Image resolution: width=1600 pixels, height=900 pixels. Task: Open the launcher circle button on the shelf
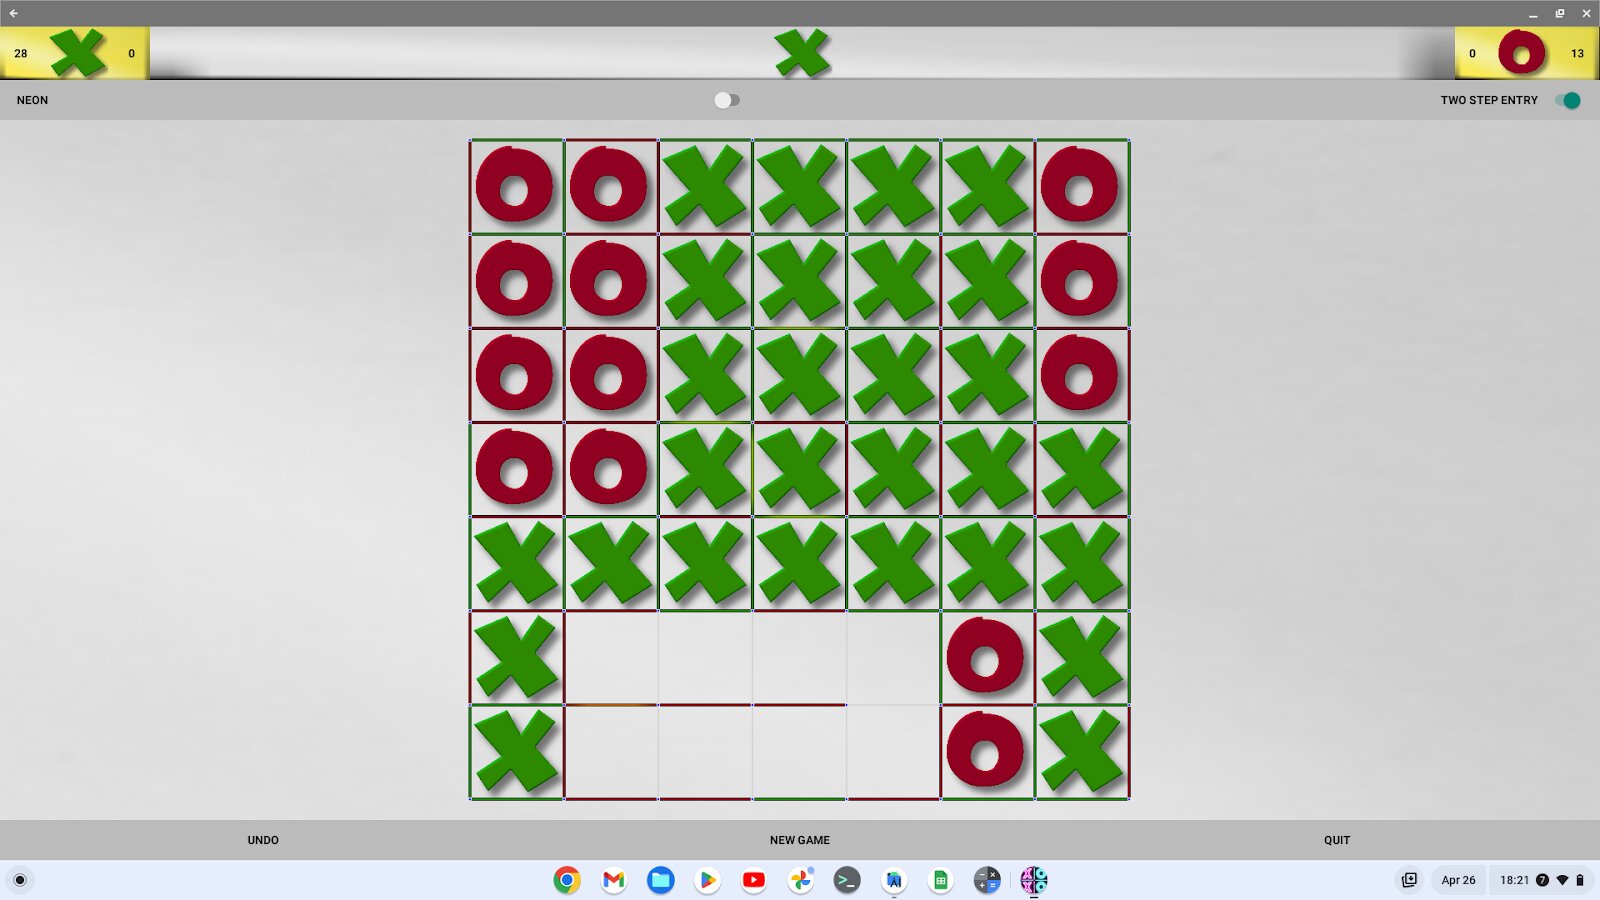pyautogui.click(x=20, y=880)
